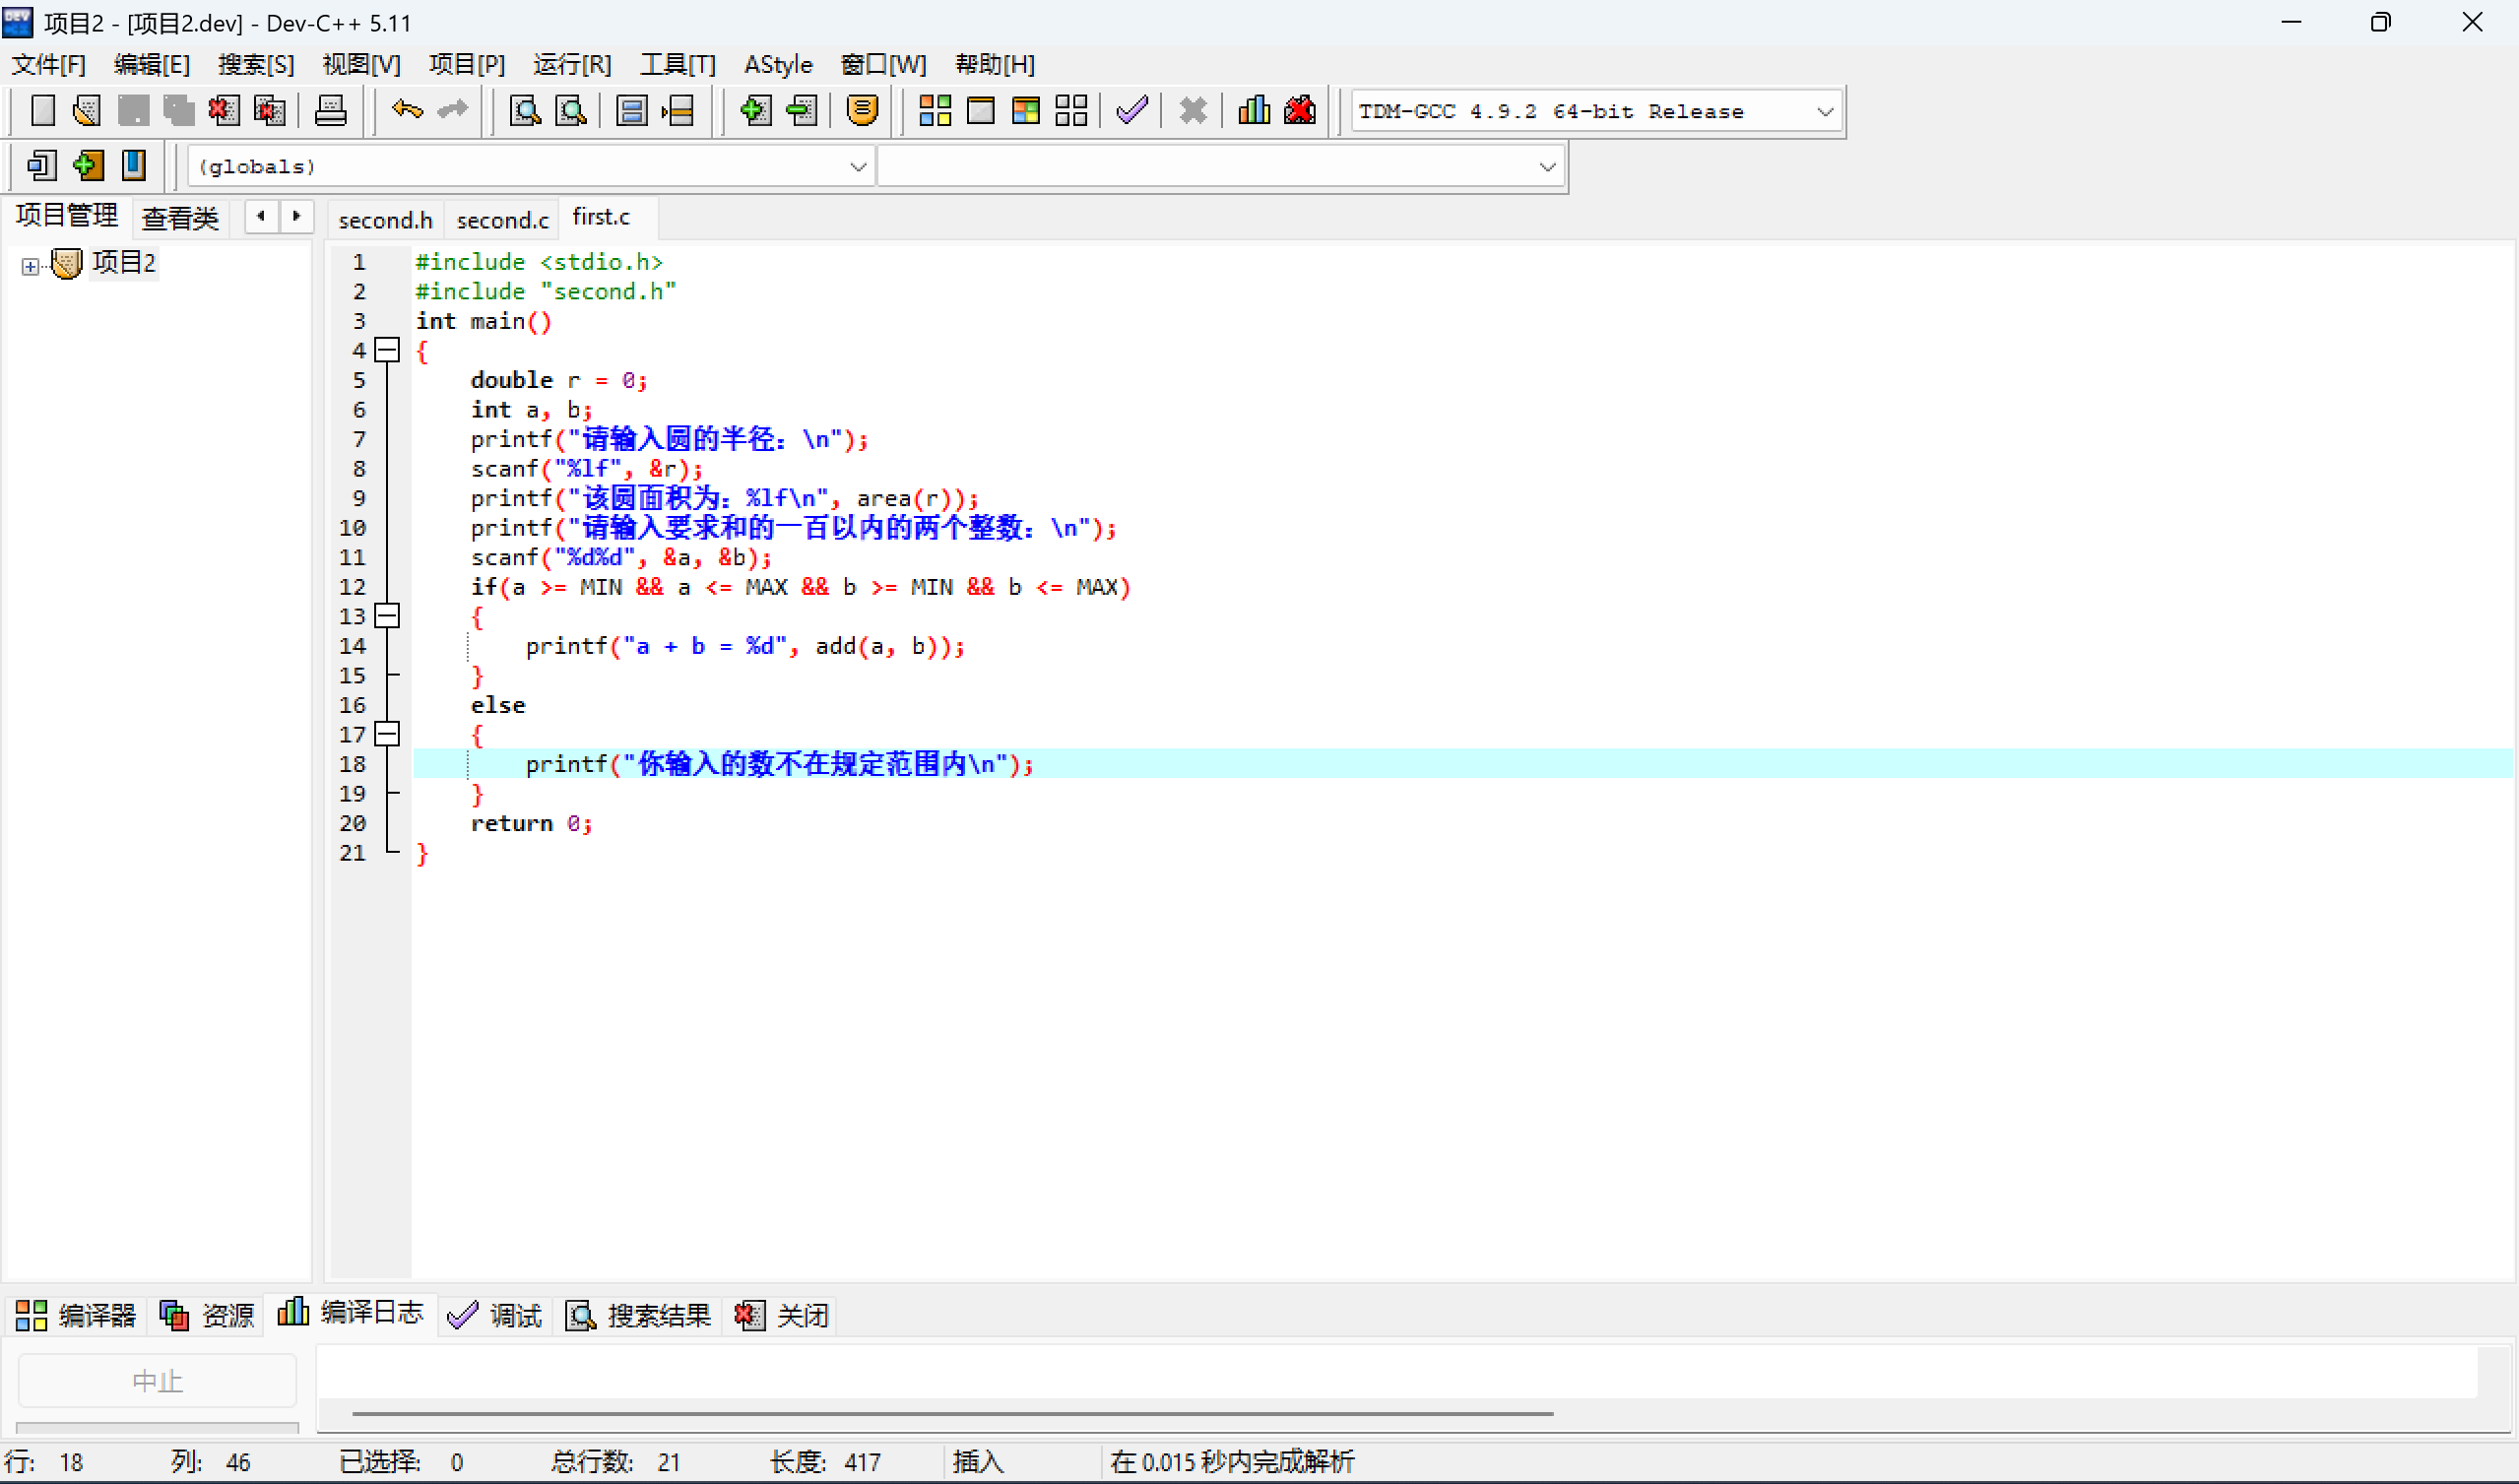The height and width of the screenshot is (1484, 2519).
Task: Expand the 项目2 project tree node
Action: click(x=30, y=266)
